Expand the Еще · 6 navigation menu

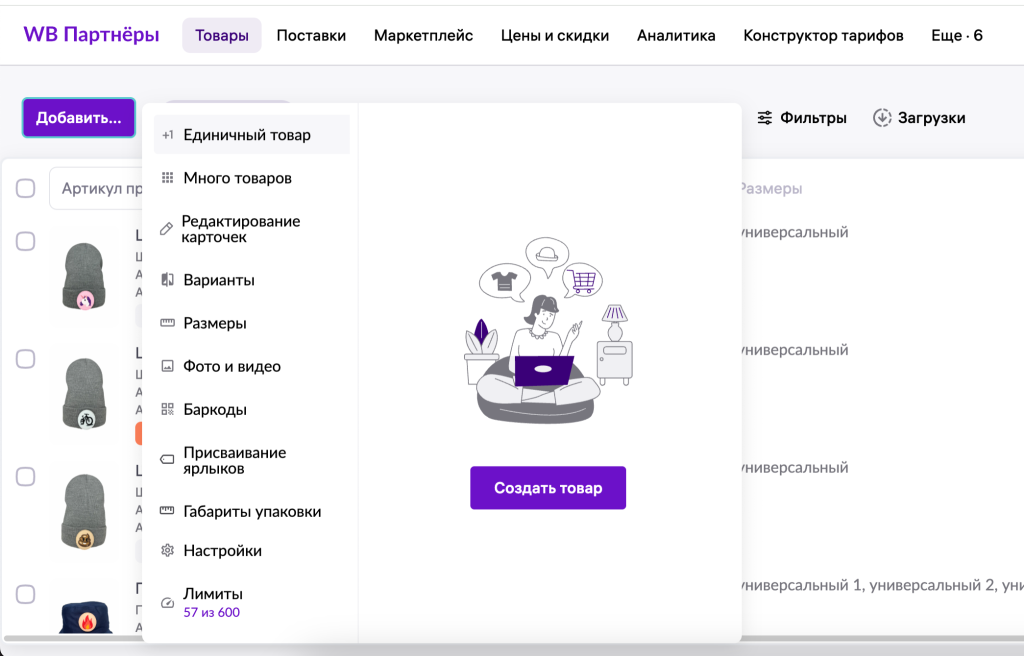(957, 35)
